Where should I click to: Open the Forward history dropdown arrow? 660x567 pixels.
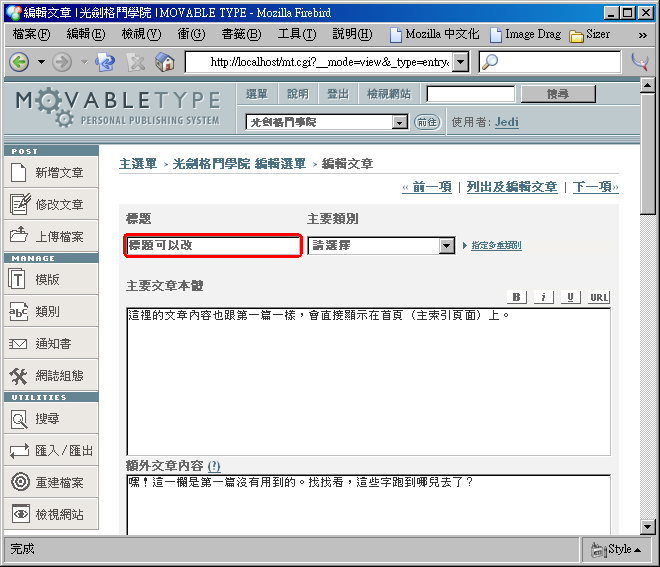[x=84, y=62]
